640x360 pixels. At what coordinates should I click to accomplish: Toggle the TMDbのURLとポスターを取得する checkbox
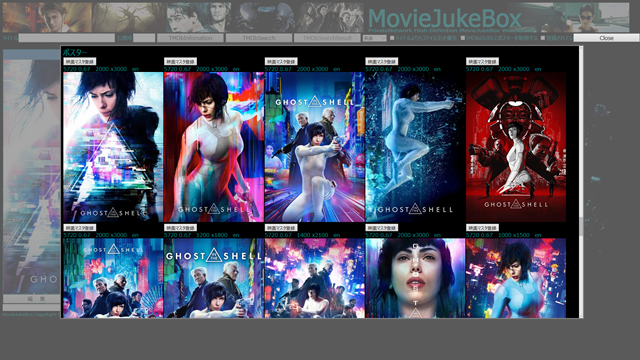463,38
